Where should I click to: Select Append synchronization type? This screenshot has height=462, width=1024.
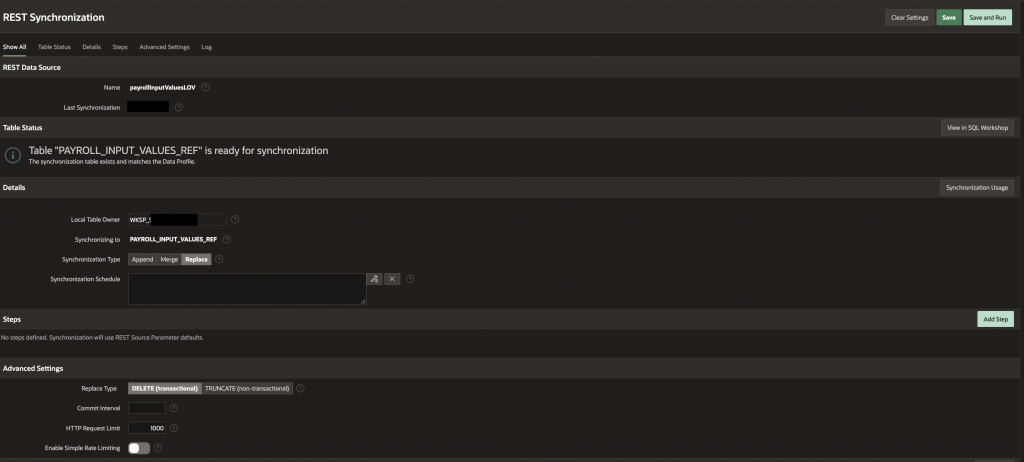[143, 259]
